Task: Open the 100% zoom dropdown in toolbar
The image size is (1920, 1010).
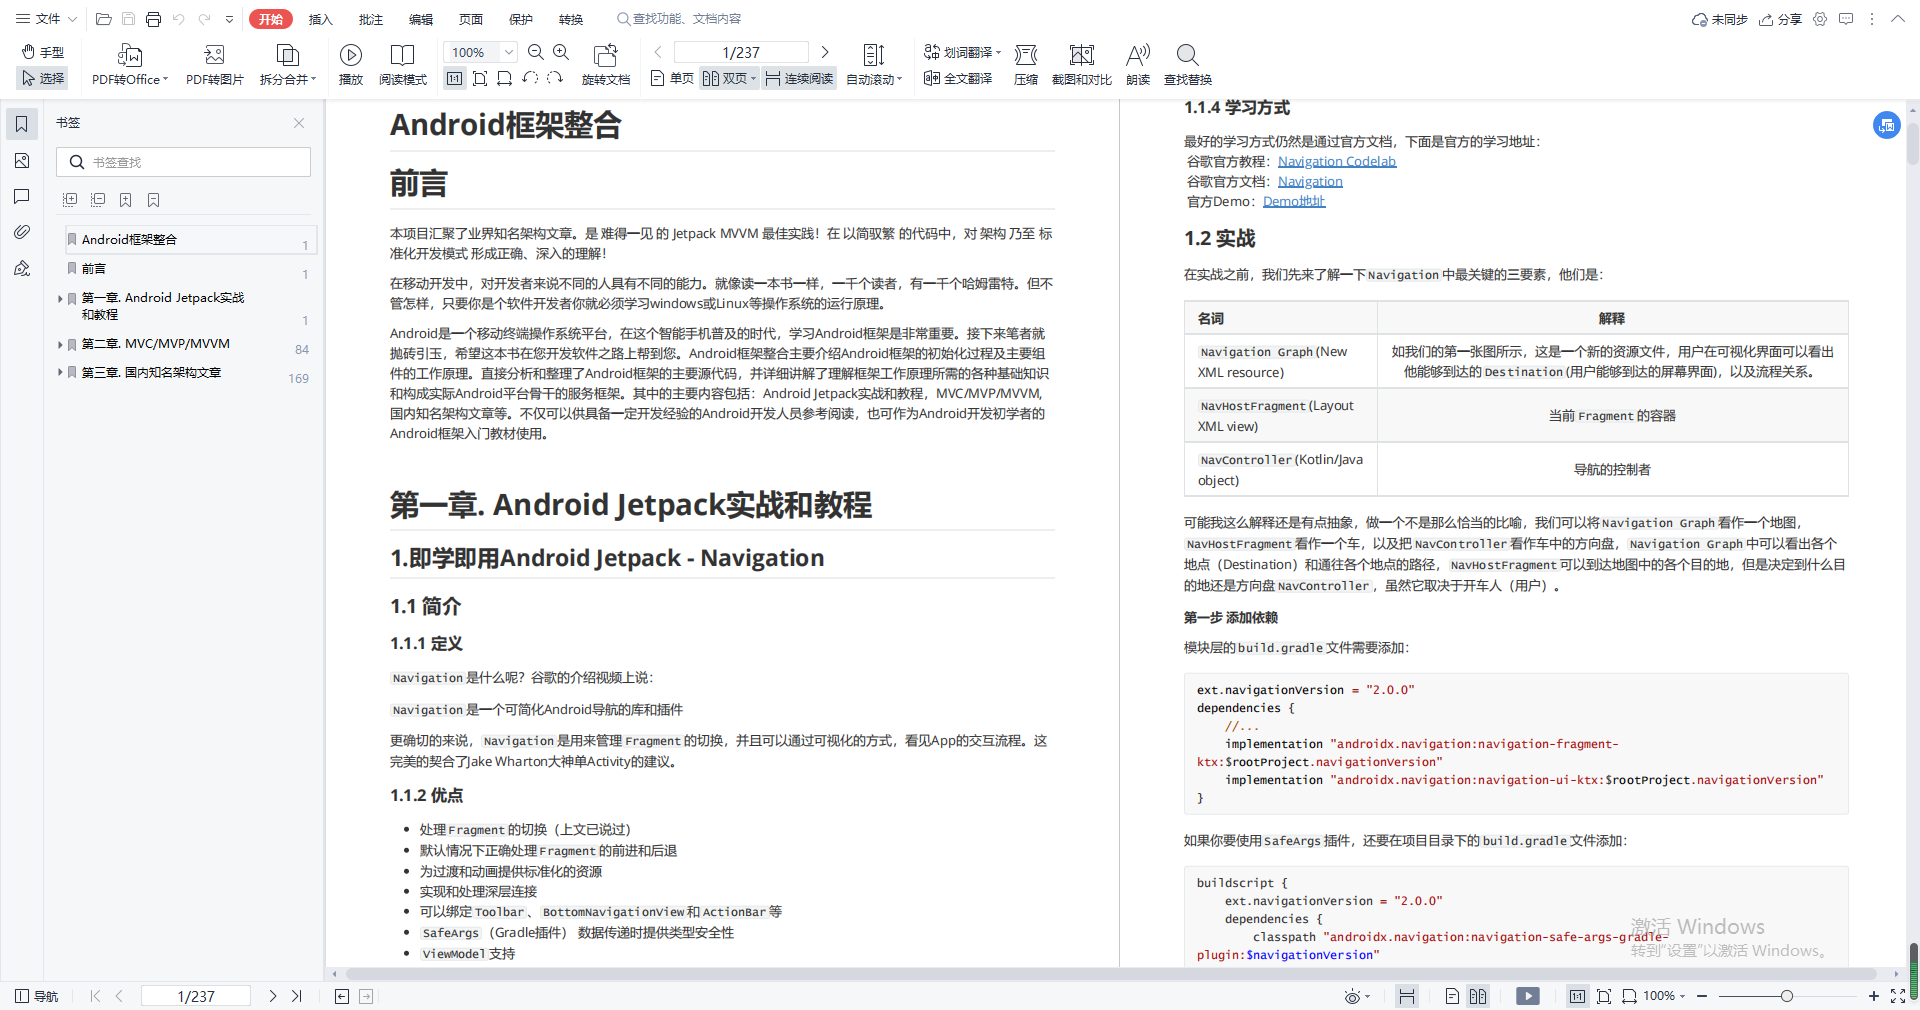Action: point(509,52)
